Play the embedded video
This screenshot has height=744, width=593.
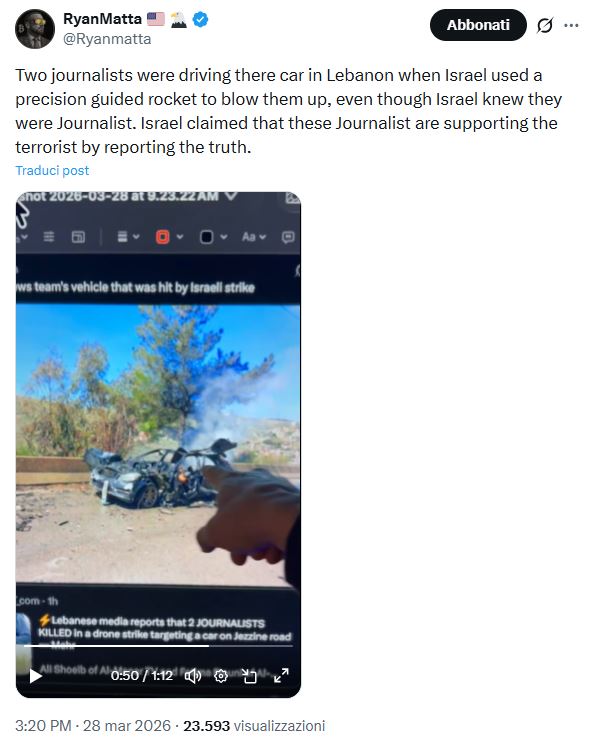click(x=36, y=675)
